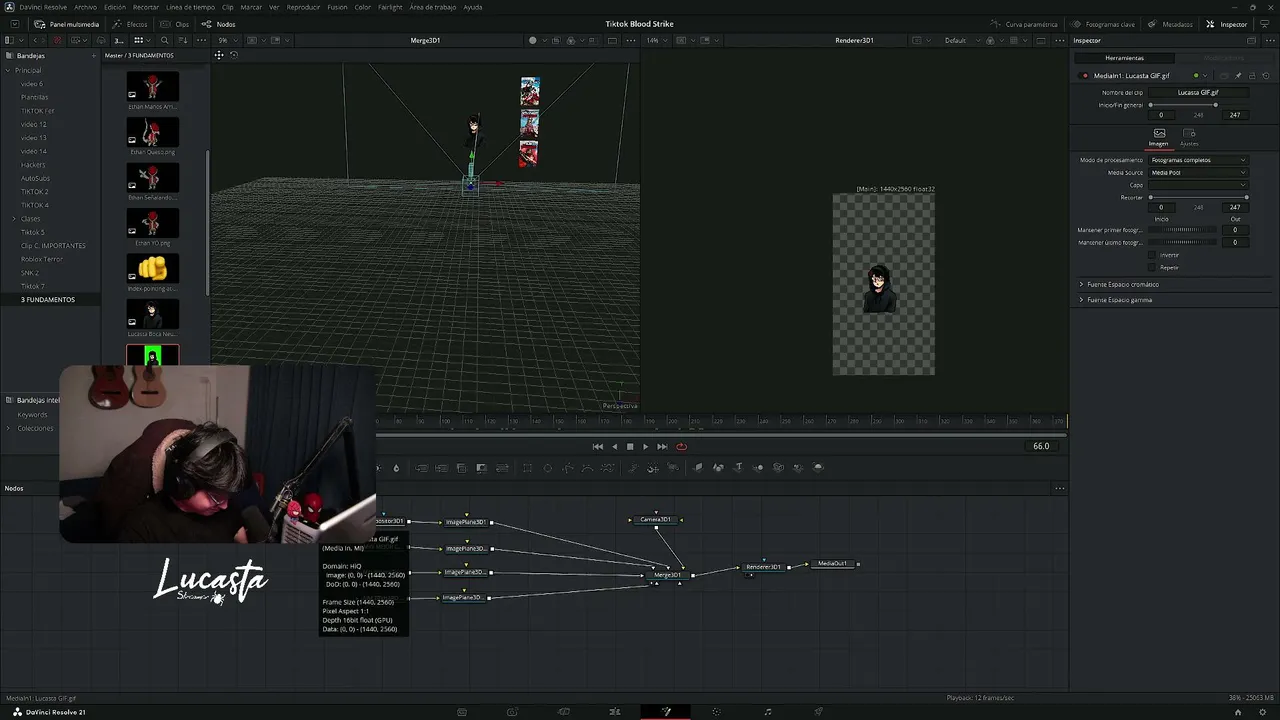The image size is (1280, 720).
Task: Open the Fusion menu in the menu bar
Action: (337, 7)
